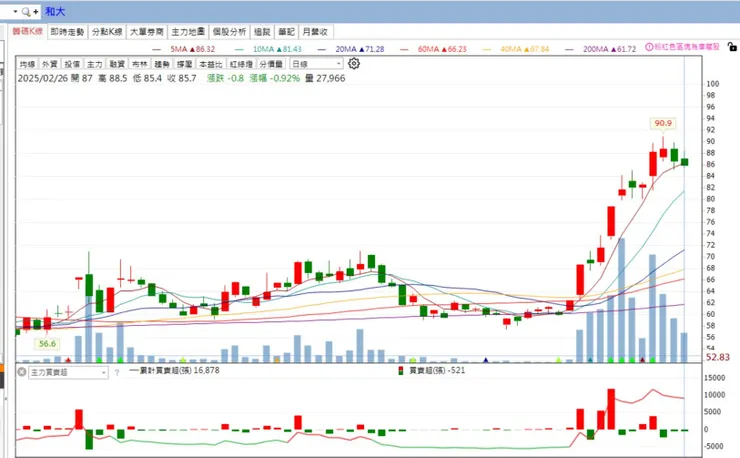Toggle the 撐壓 overlay button
The height and width of the screenshot is (458, 740).
coord(185,64)
